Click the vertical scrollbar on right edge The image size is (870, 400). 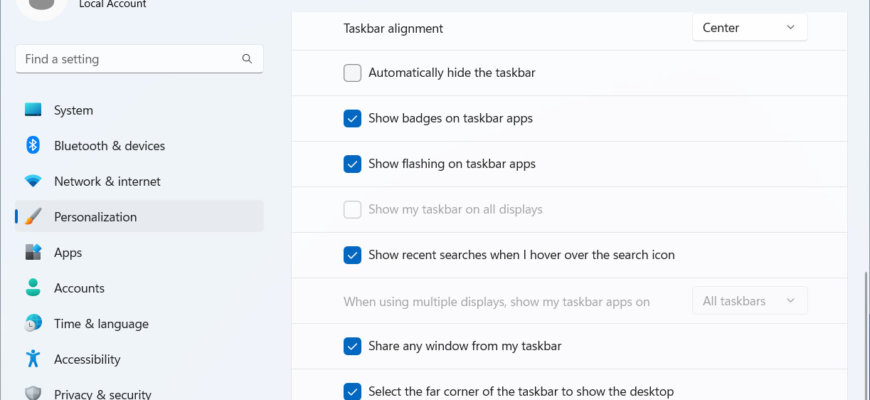(x=867, y=336)
